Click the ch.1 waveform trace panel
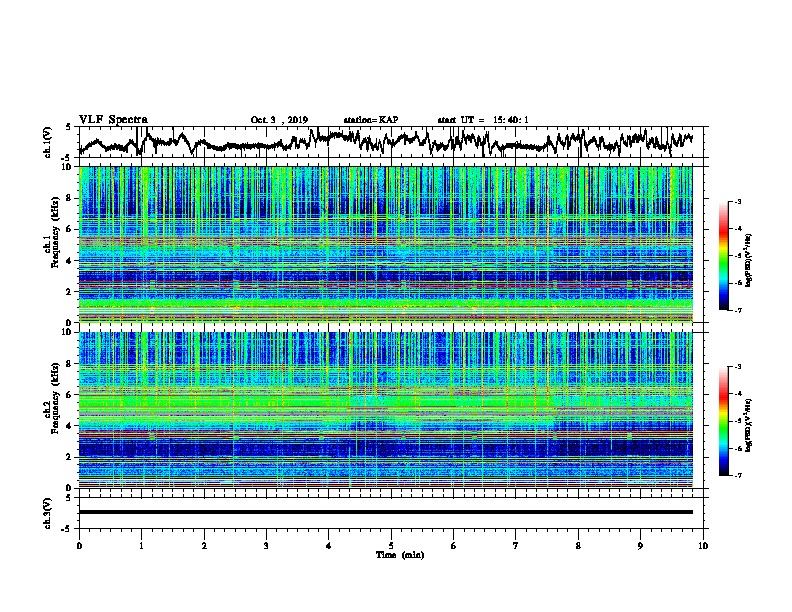This screenshot has width=792, height=612. click(x=390, y=142)
